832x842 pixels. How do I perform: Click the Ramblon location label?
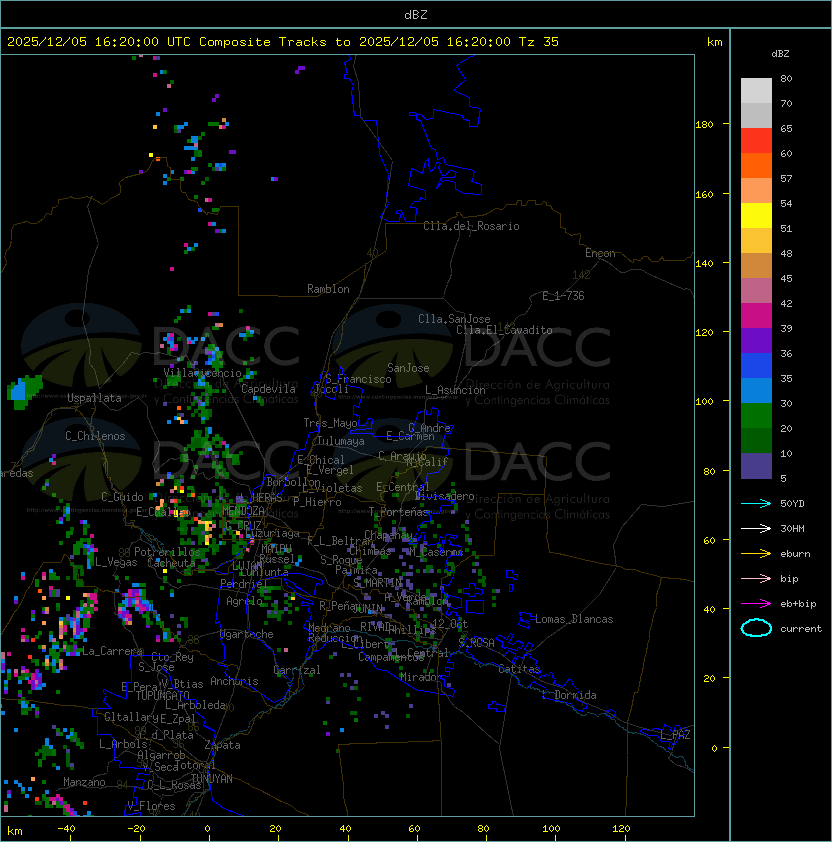(328, 289)
